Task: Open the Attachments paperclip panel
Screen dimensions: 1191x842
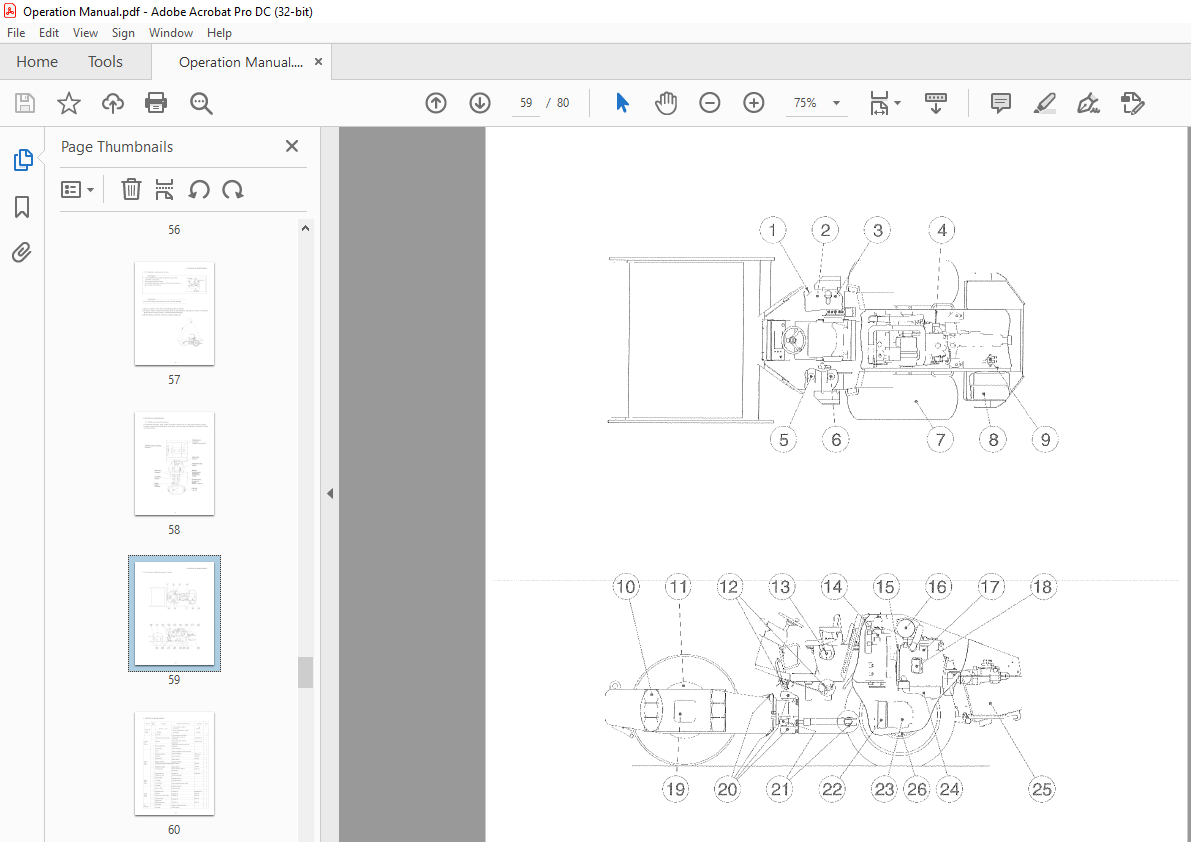Action: 22,252
